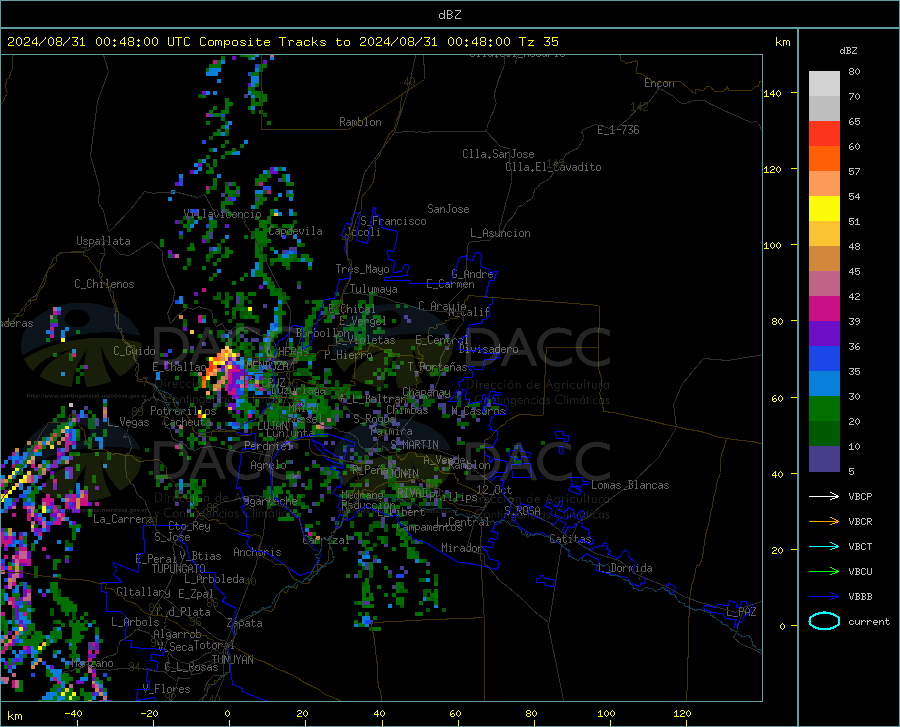Pick the magenta 42 dBZ swatch
Image resolution: width=900 pixels, height=727 pixels.
[824, 309]
